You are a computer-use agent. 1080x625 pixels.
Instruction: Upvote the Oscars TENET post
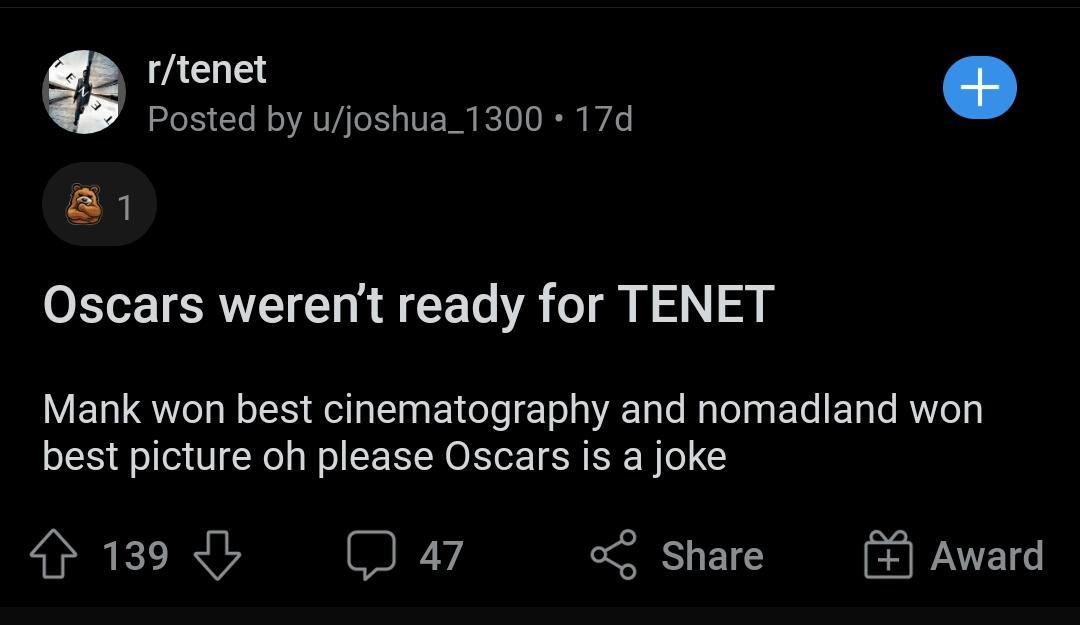pos(53,556)
